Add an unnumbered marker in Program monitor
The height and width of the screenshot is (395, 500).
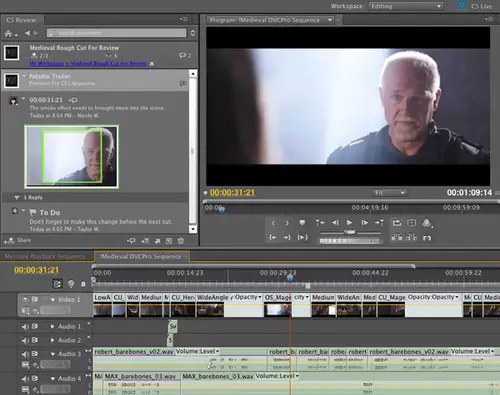302,222
